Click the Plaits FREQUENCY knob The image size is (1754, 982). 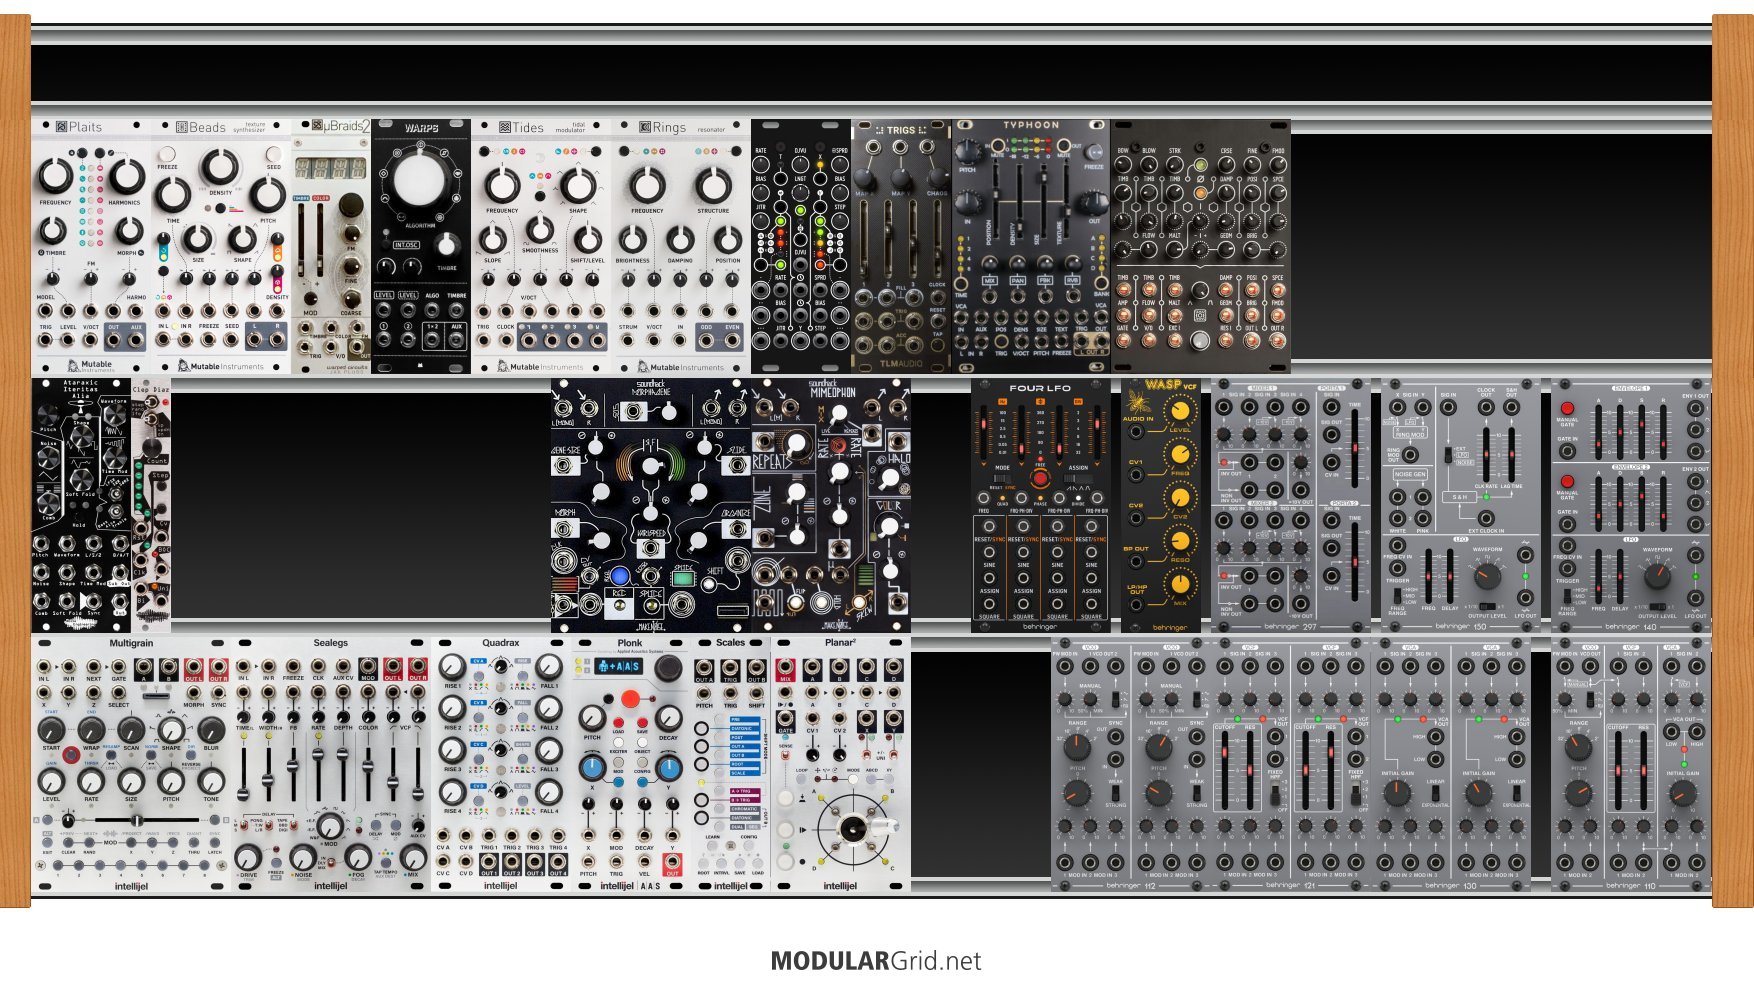coord(55,177)
